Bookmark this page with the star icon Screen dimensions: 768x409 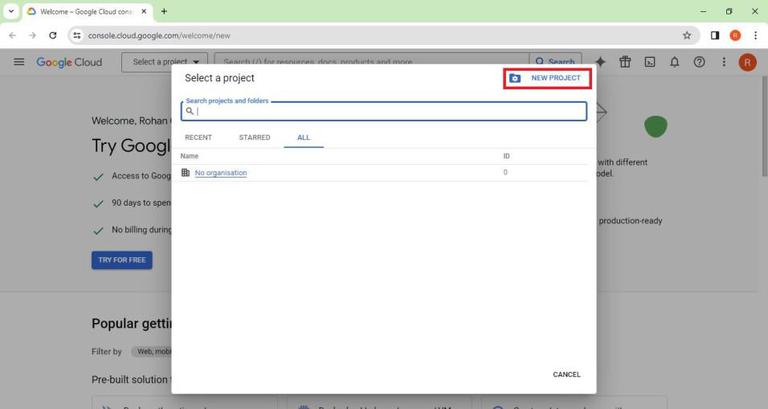pos(687,35)
